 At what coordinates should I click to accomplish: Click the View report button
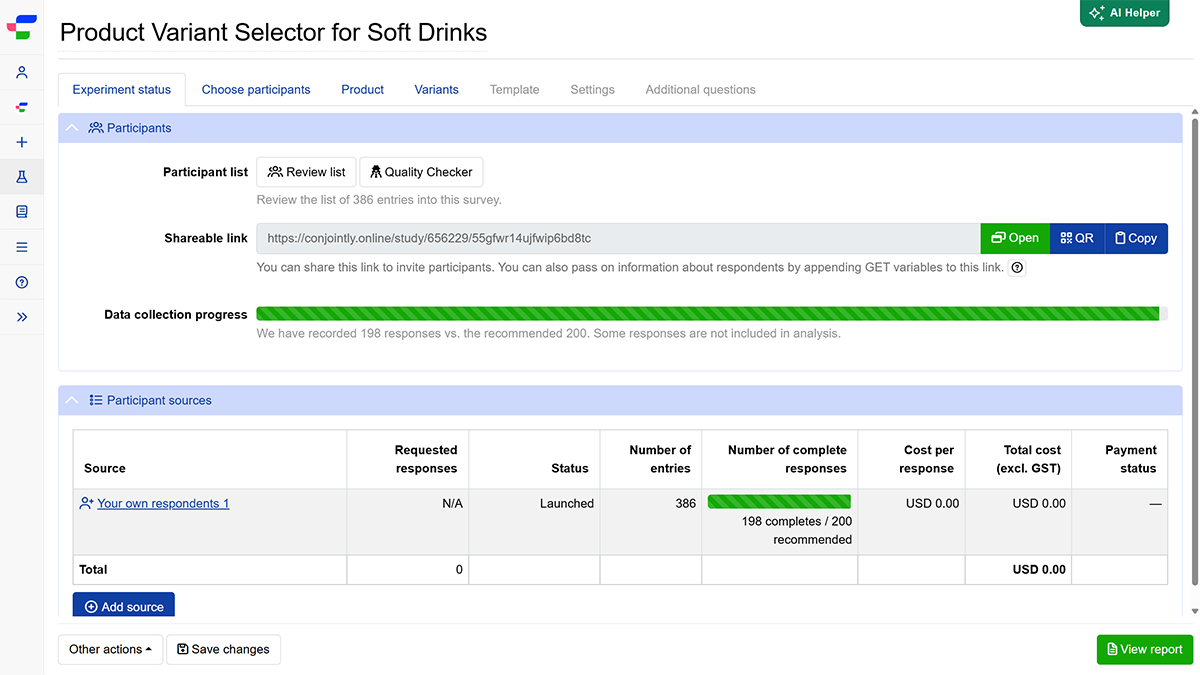1145,649
